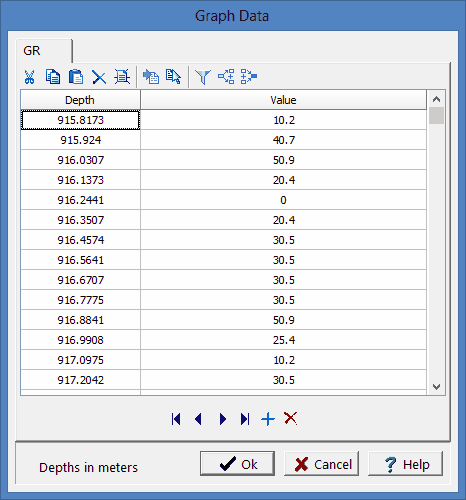The image size is (466, 500).
Task: Select depth cell 916.0307
Action: (x=80, y=160)
